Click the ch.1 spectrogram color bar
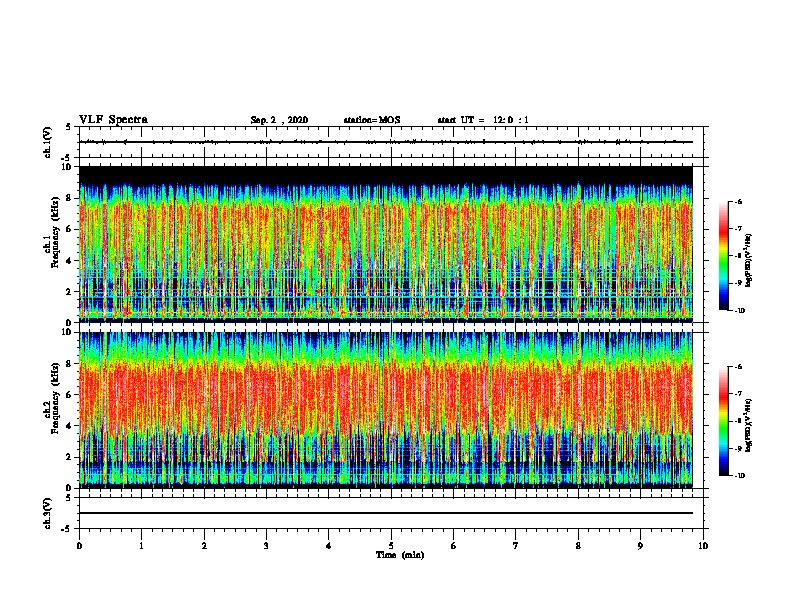792x612 pixels. (723, 256)
